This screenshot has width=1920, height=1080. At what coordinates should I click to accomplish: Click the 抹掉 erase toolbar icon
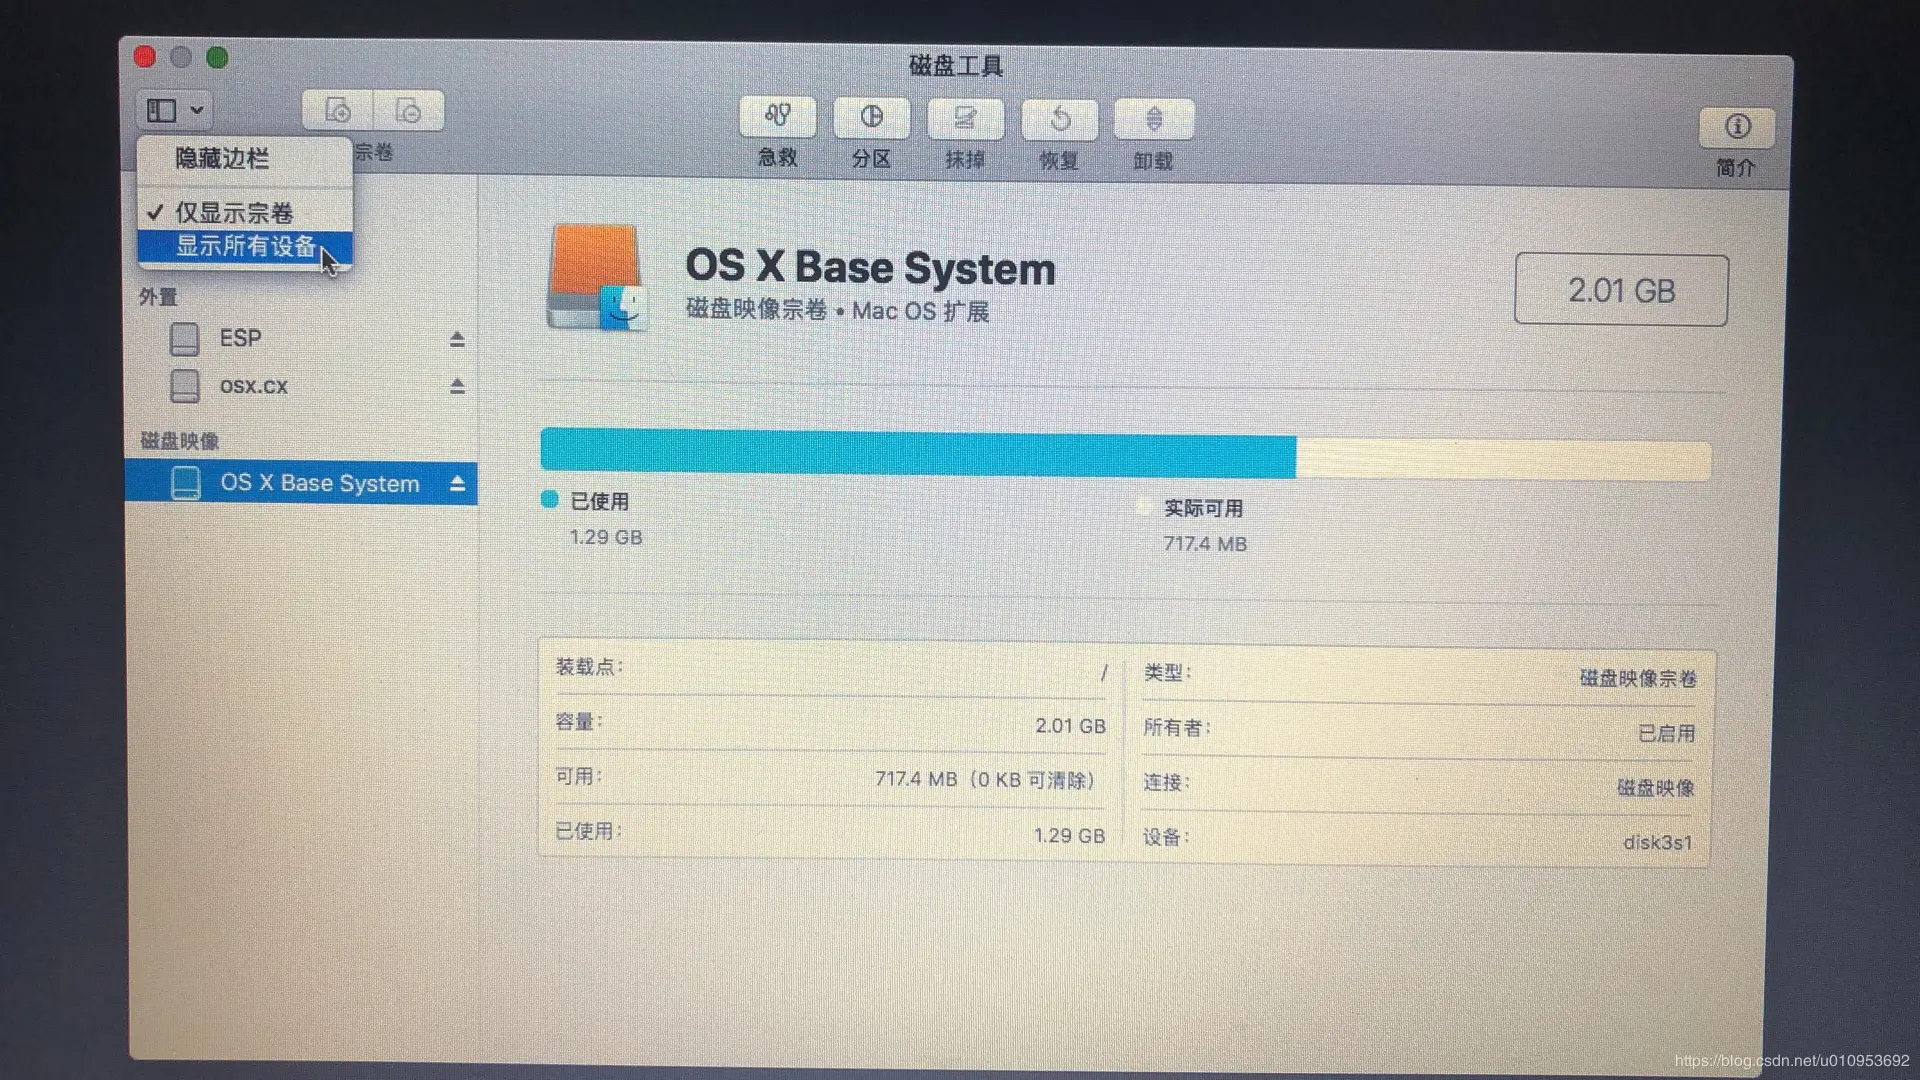point(965,119)
